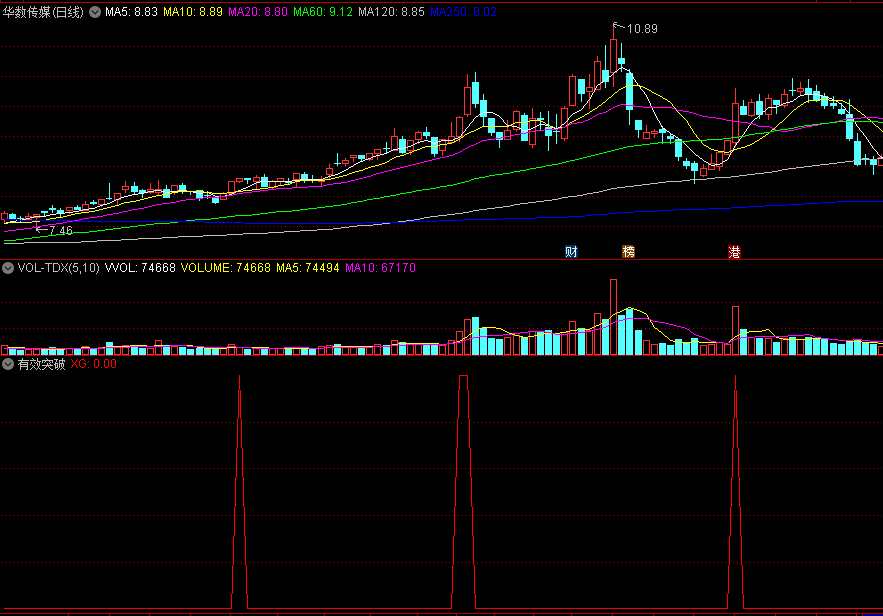The width and height of the screenshot is (883, 616).
Task: Click the MA120: 8.85 label
Action: pos(391,12)
